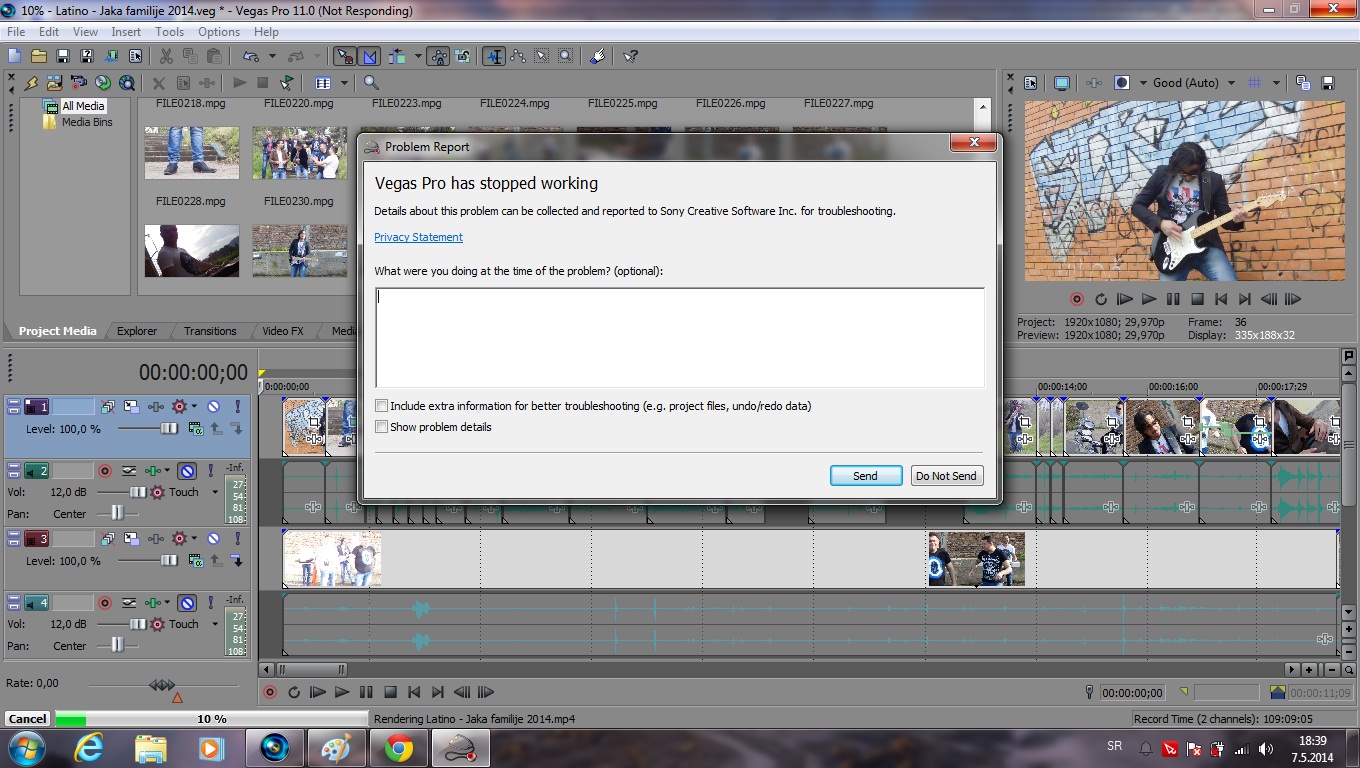Viewport: 1360px width, 768px height.
Task: Open the Insert menu
Action: coord(126,32)
